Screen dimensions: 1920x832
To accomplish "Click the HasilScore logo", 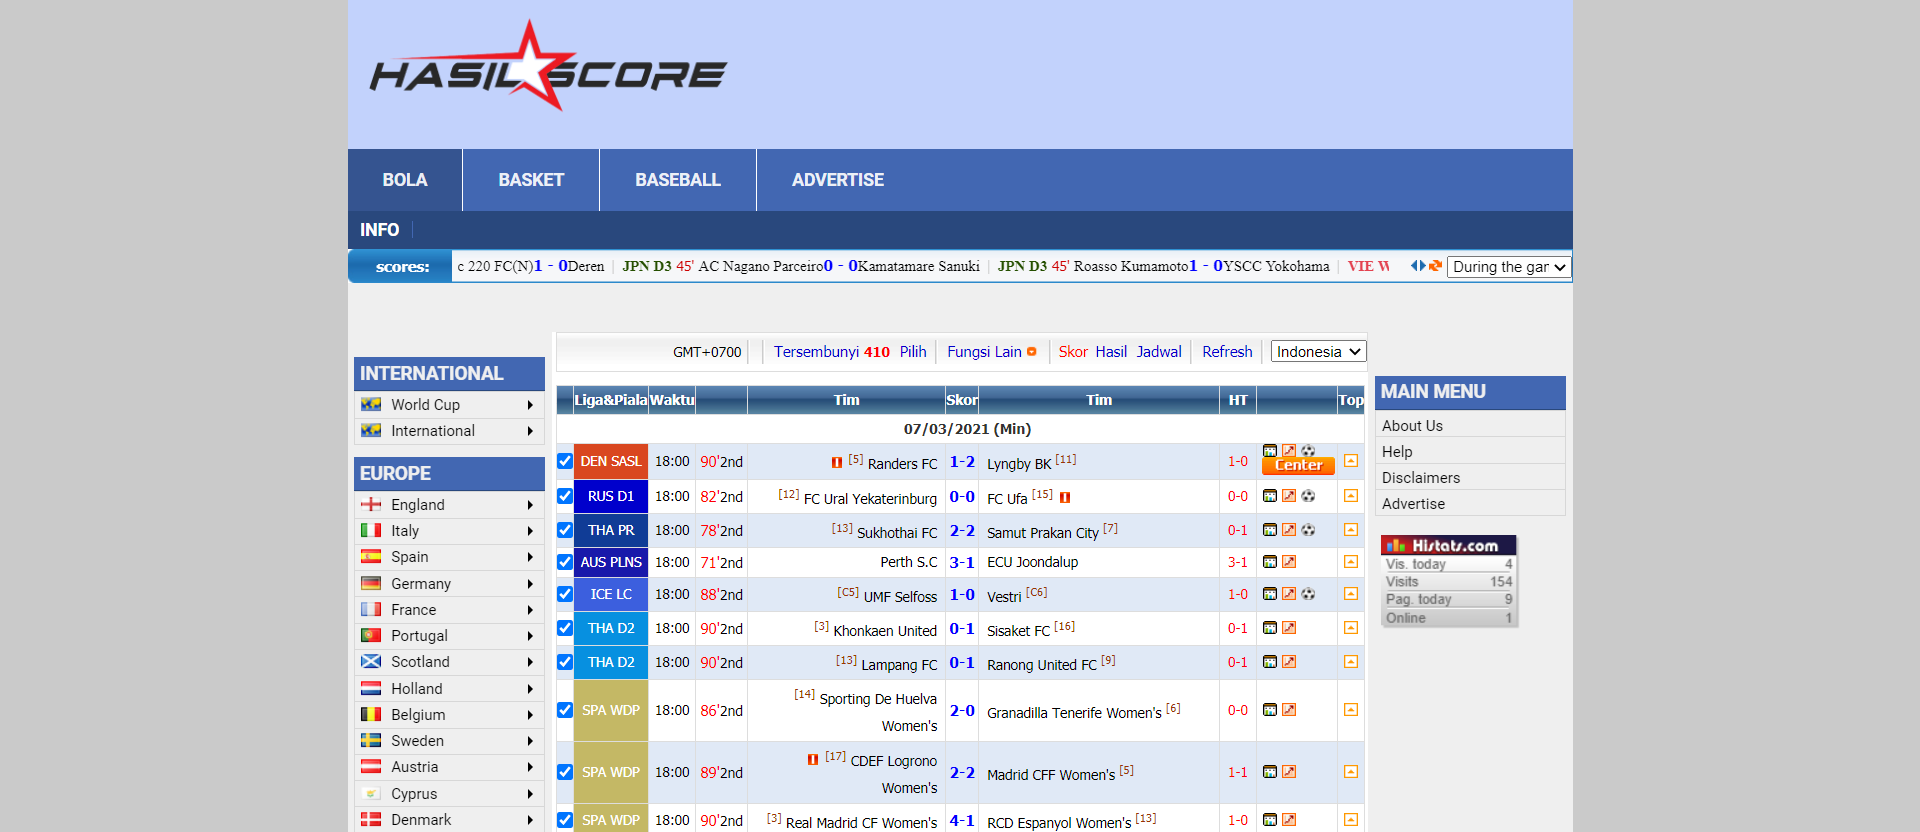I will [548, 68].
